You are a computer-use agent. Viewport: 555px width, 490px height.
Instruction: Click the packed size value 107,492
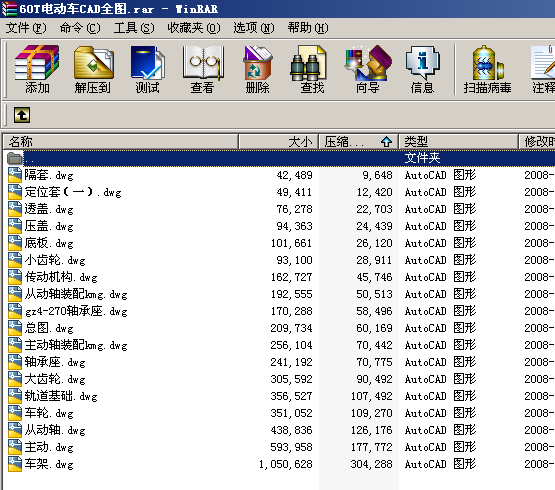click(x=372, y=396)
